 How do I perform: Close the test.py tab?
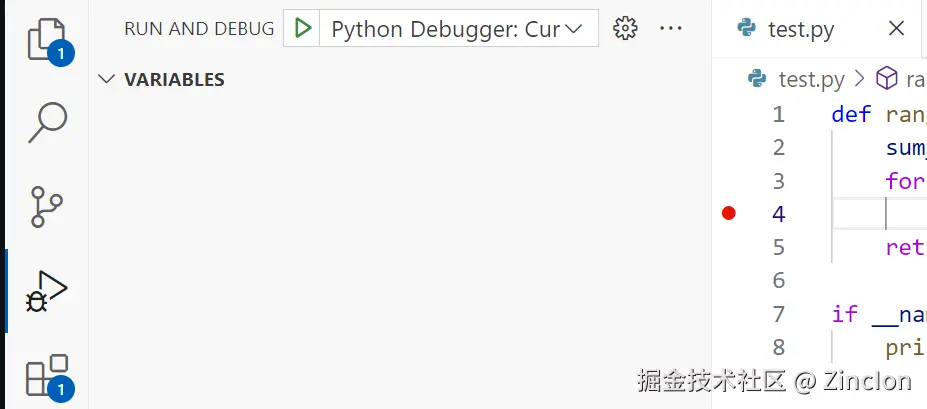point(896,29)
